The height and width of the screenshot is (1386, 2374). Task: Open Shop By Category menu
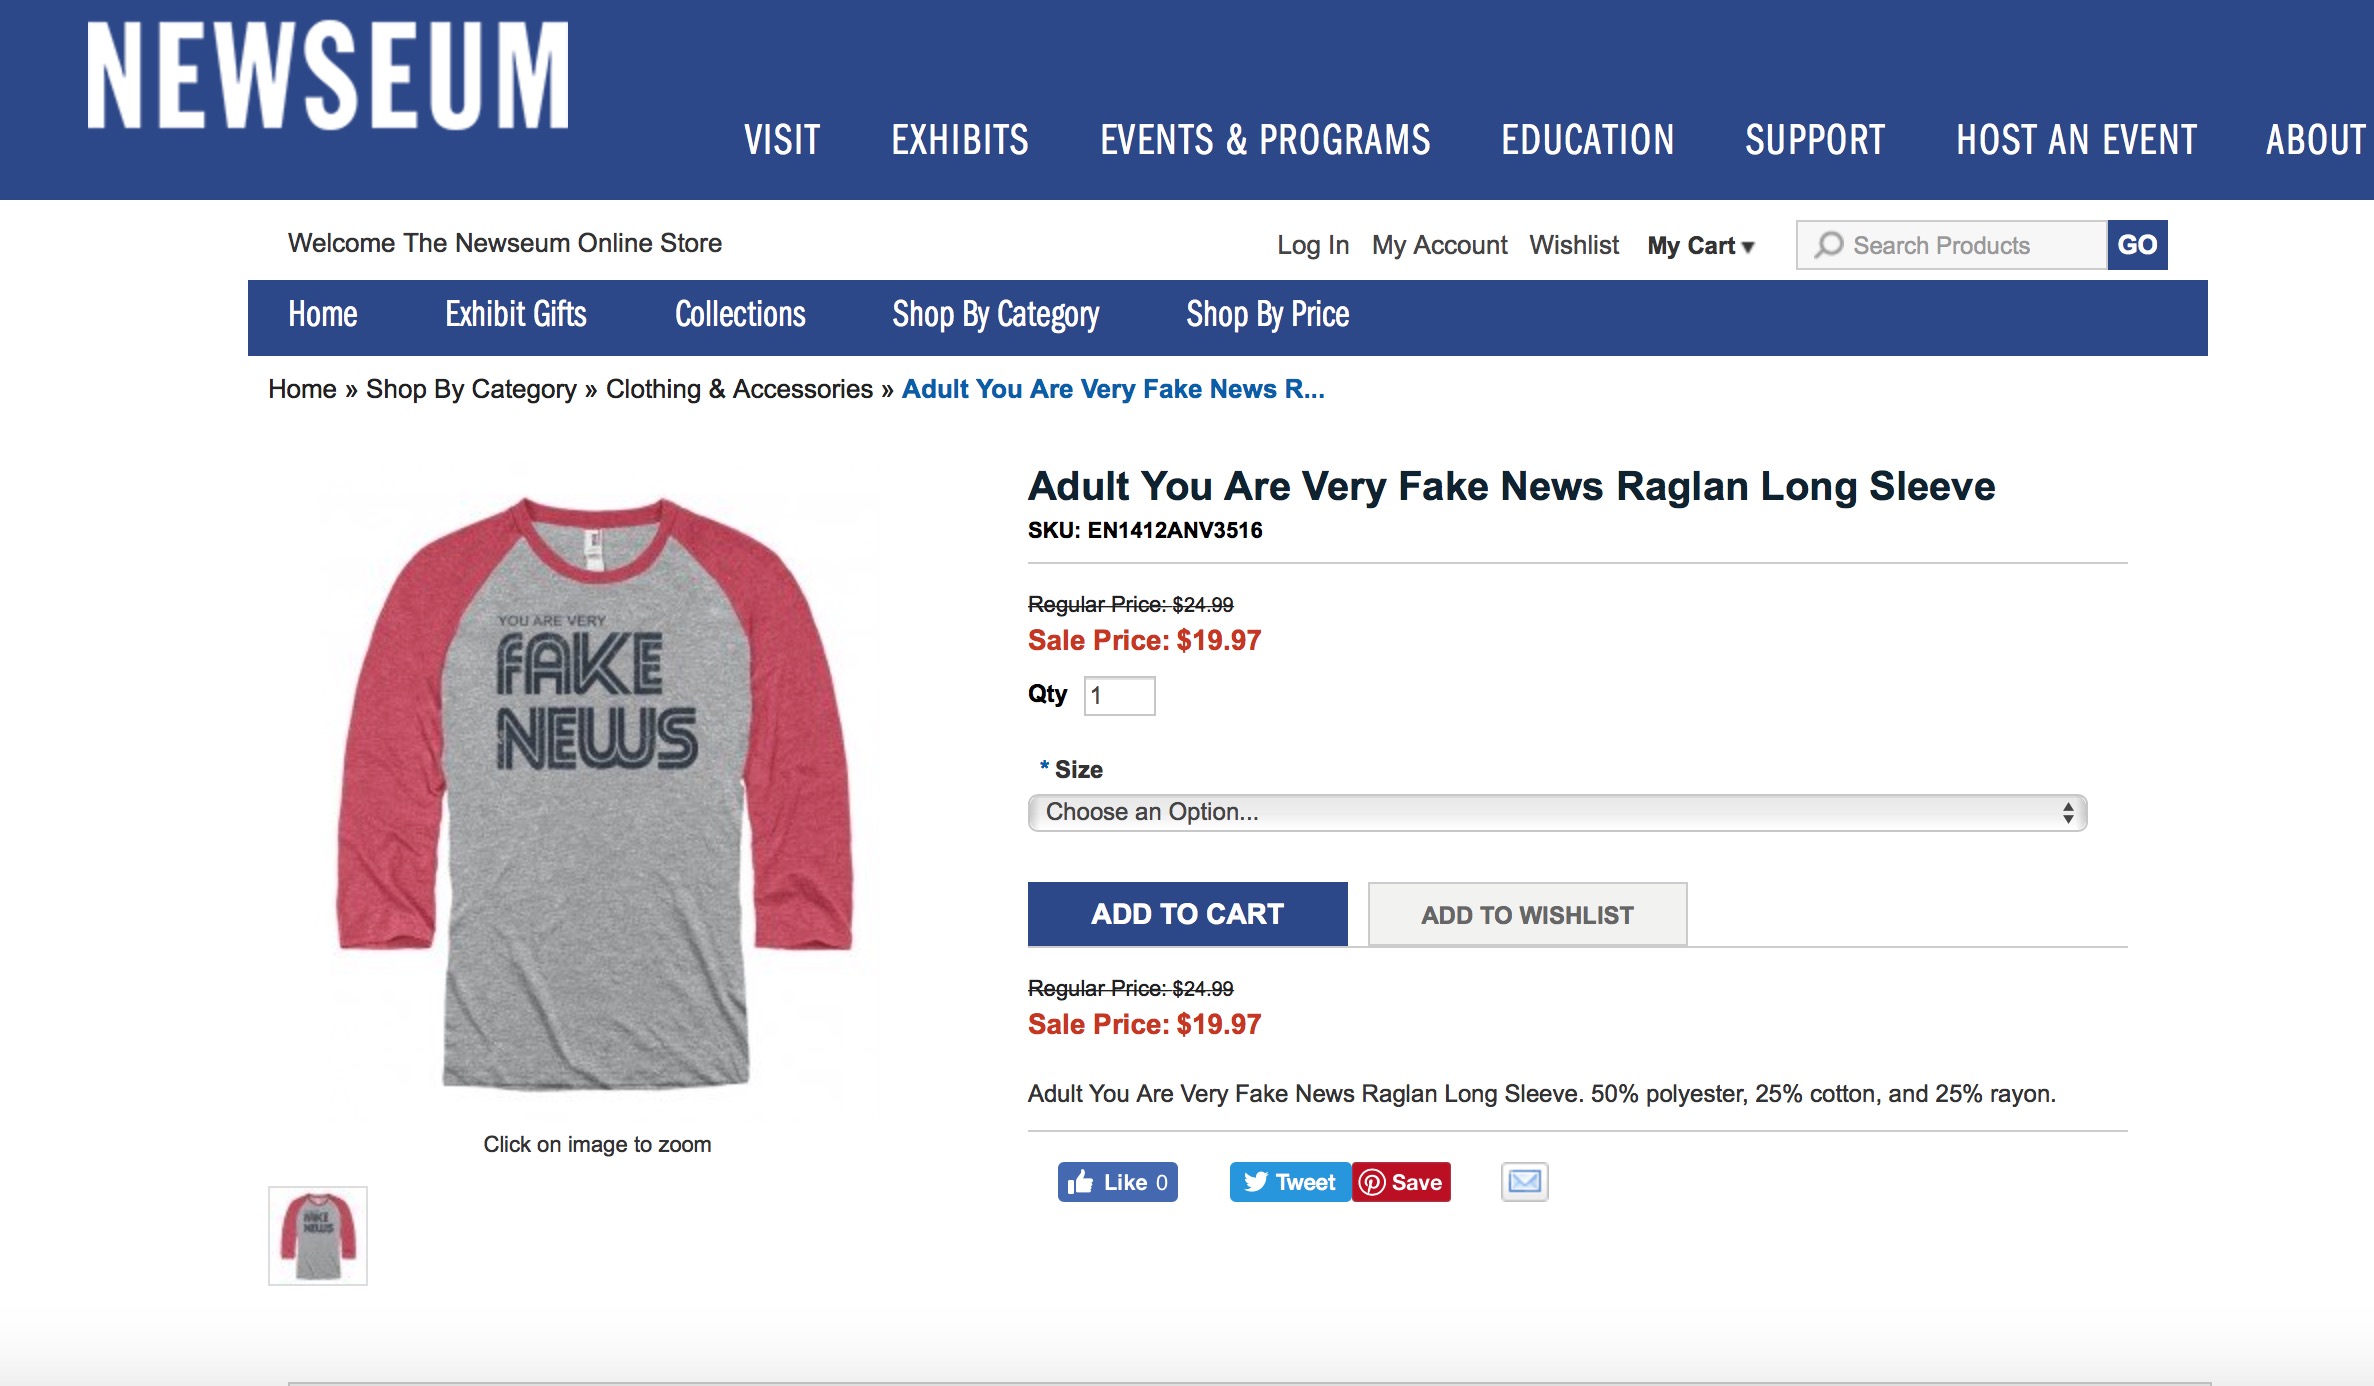995,315
